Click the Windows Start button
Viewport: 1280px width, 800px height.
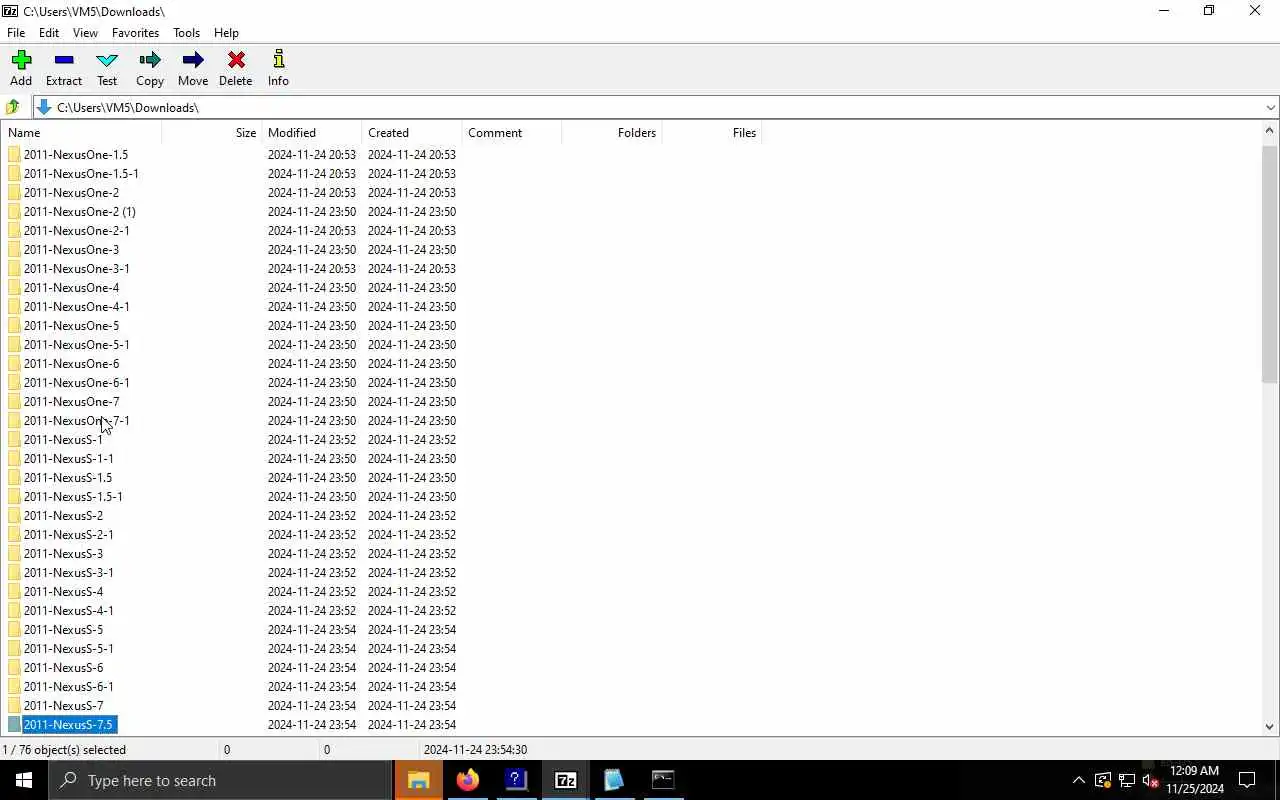[24, 780]
